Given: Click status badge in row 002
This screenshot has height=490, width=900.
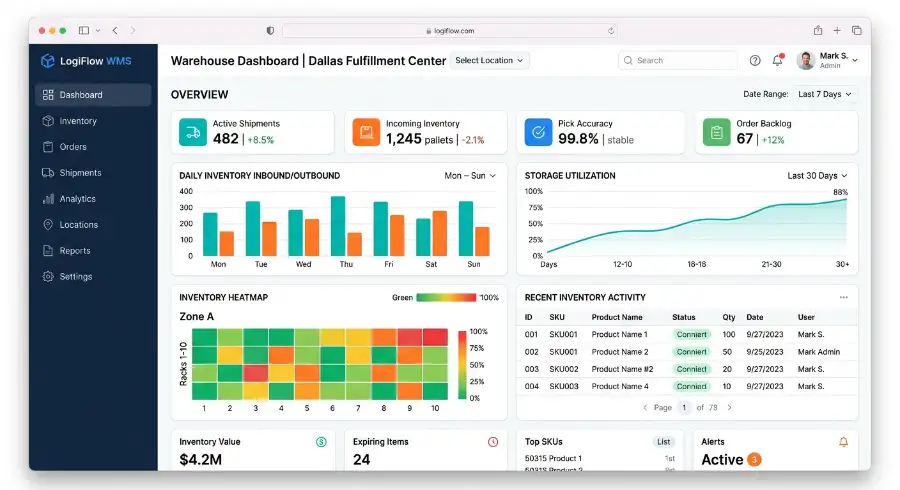Looking at the screenshot, I should 692,352.
